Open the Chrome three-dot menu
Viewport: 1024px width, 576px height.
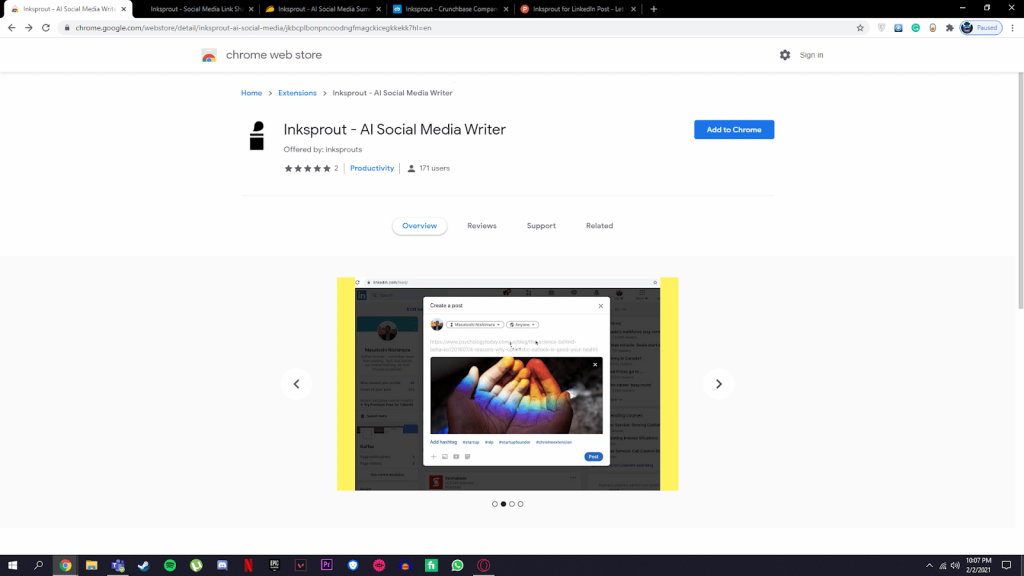click(x=1013, y=28)
